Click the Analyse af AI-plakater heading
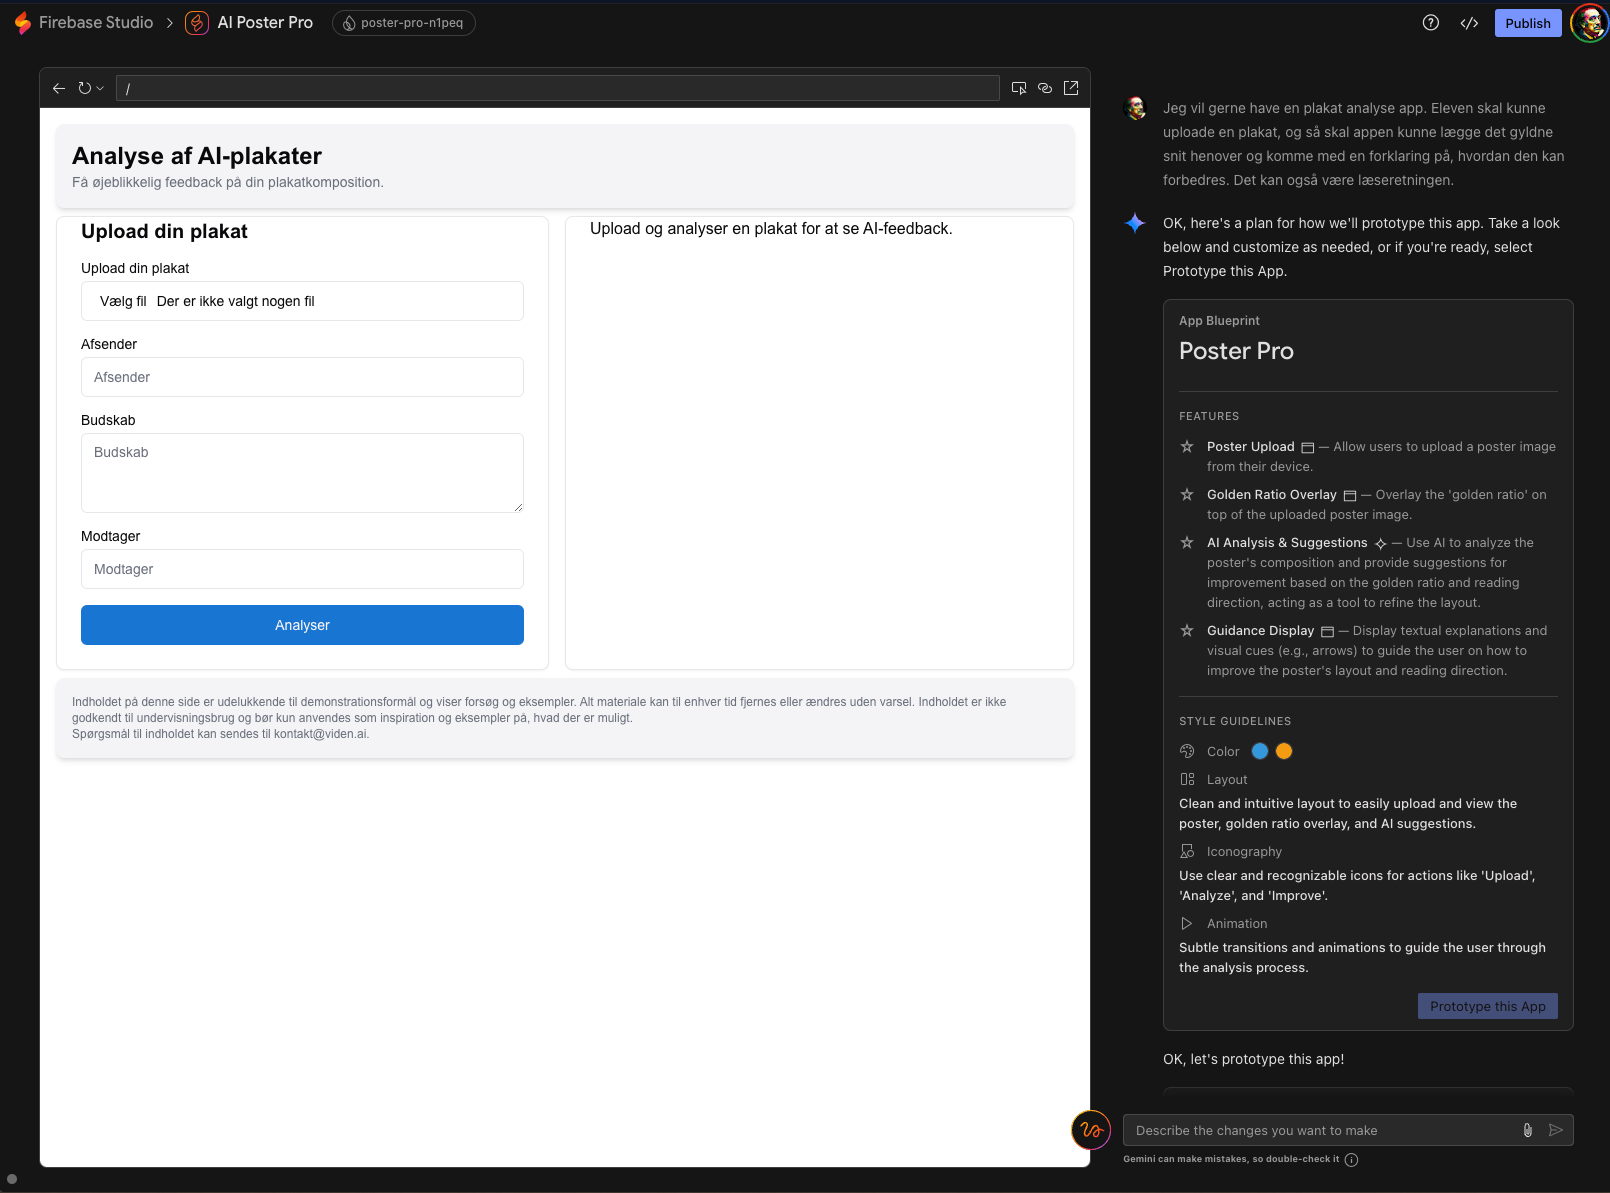1610x1193 pixels. click(x=197, y=156)
